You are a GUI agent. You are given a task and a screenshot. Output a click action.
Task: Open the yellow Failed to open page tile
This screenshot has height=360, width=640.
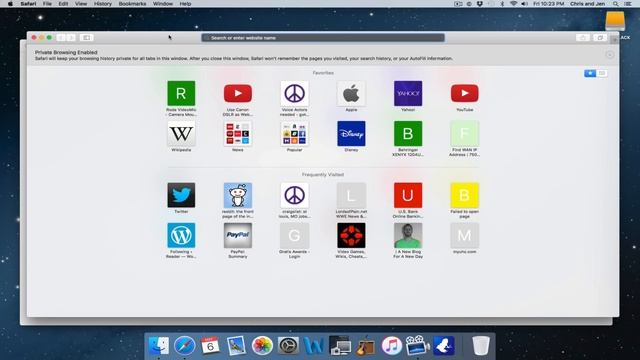pos(464,195)
